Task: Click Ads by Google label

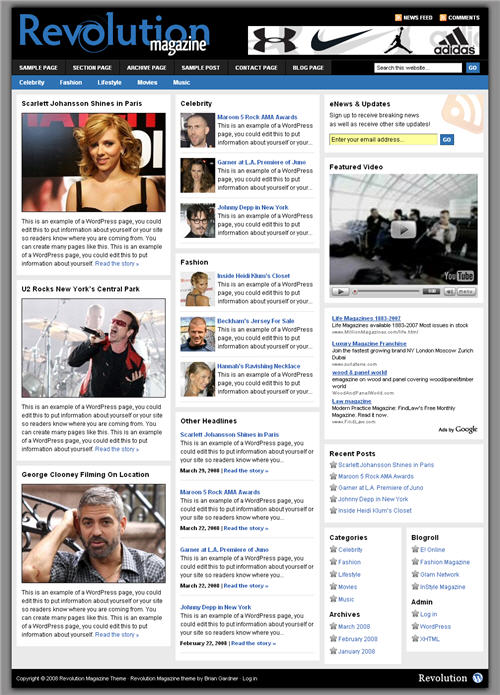Action: click(458, 429)
